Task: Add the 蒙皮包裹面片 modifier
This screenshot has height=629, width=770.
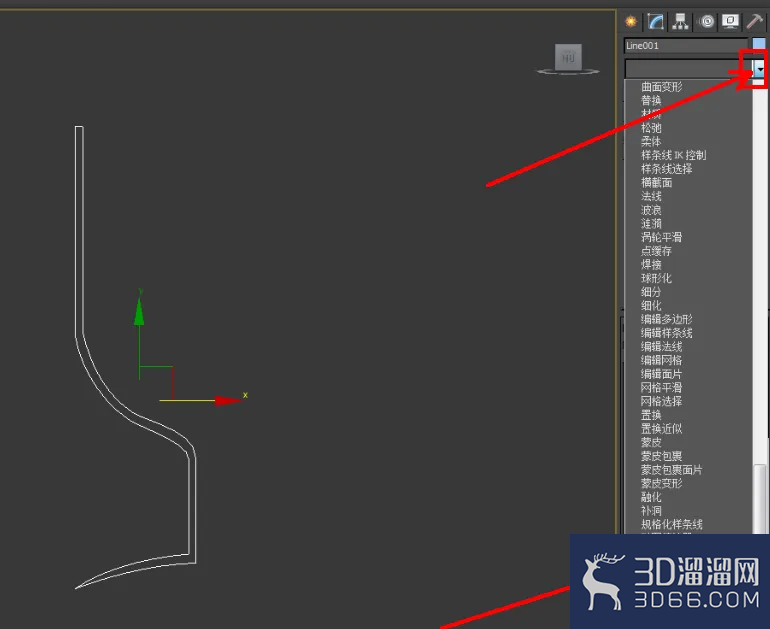Action: click(x=671, y=470)
